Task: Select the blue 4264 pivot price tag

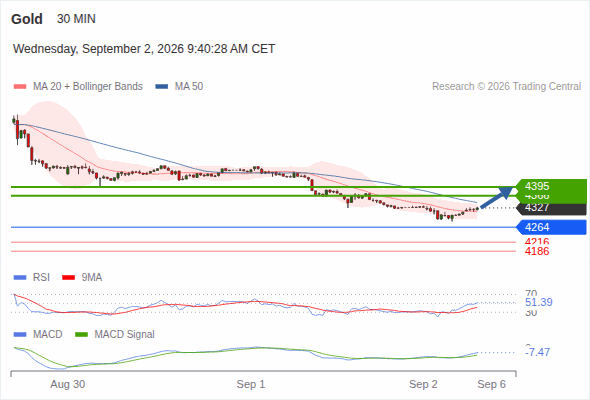Action: coord(551,227)
